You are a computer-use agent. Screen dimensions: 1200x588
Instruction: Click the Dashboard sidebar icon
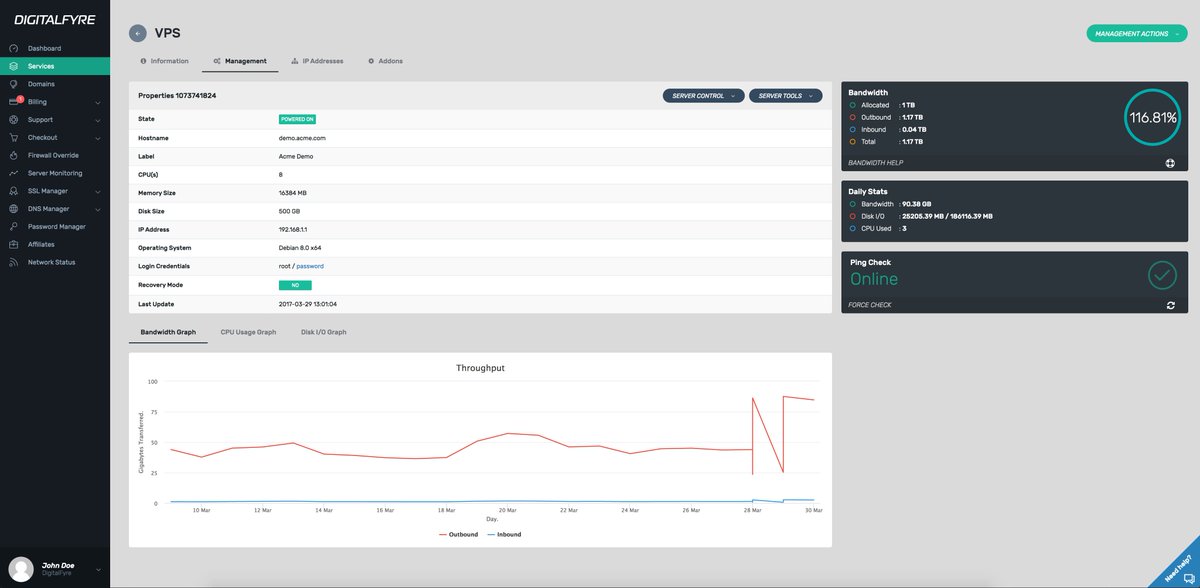tap(13, 48)
